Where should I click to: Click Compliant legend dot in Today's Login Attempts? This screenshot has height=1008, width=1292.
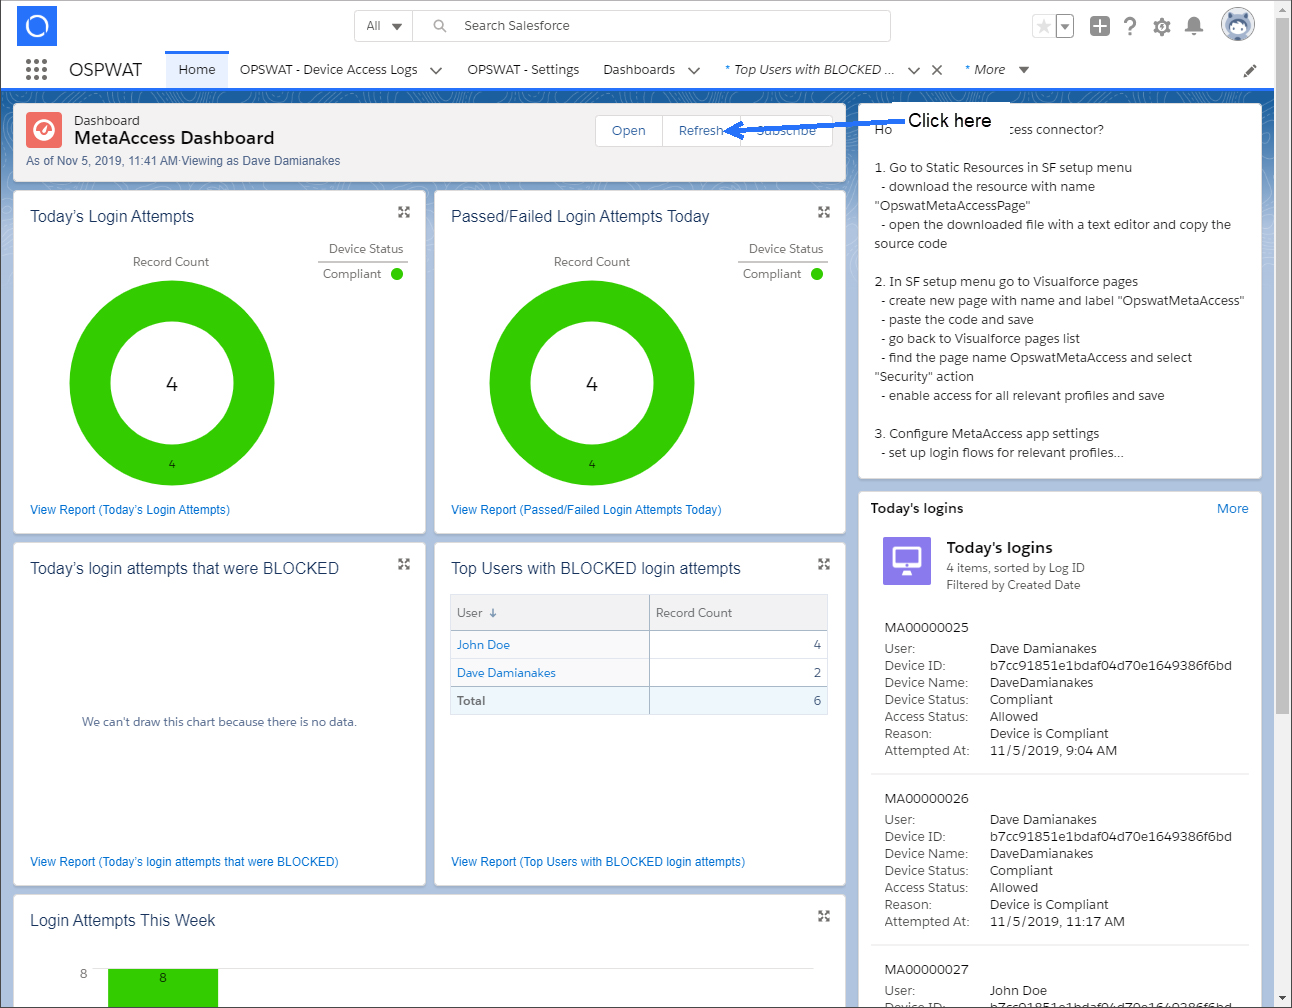click(x=397, y=274)
